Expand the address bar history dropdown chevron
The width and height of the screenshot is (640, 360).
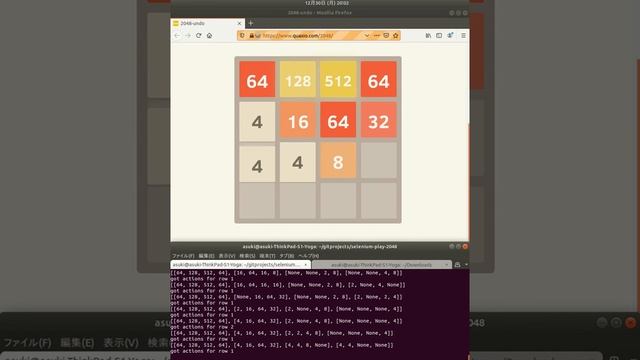coord(367,36)
